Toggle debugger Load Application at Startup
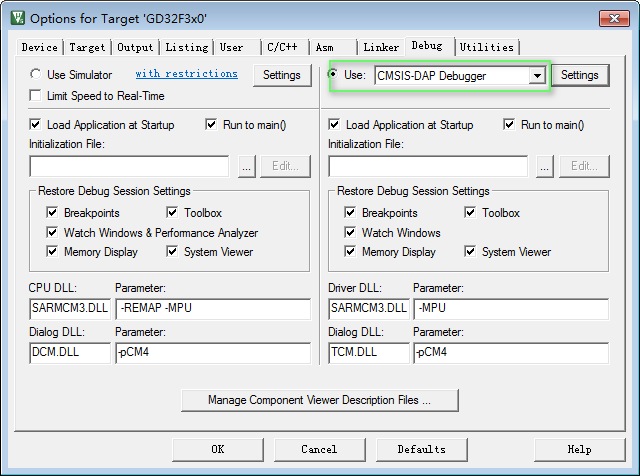 tap(334, 124)
